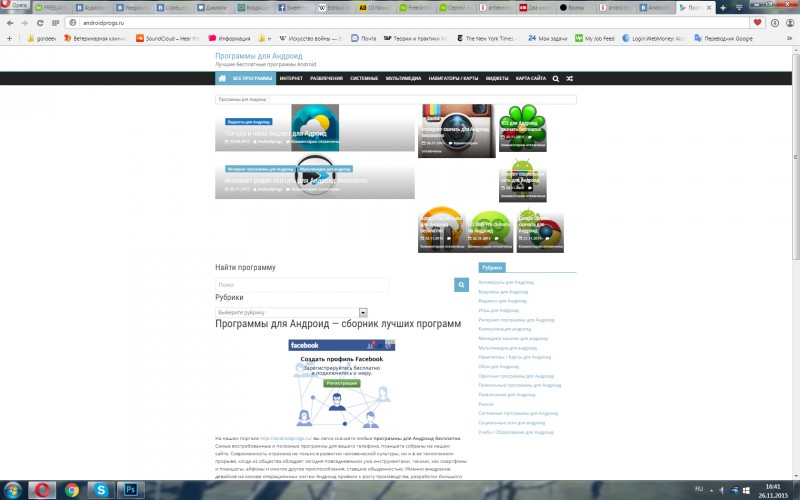The image size is (800, 500).
Task: Switch to the Диалоги browser tab
Action: (x=214, y=8)
